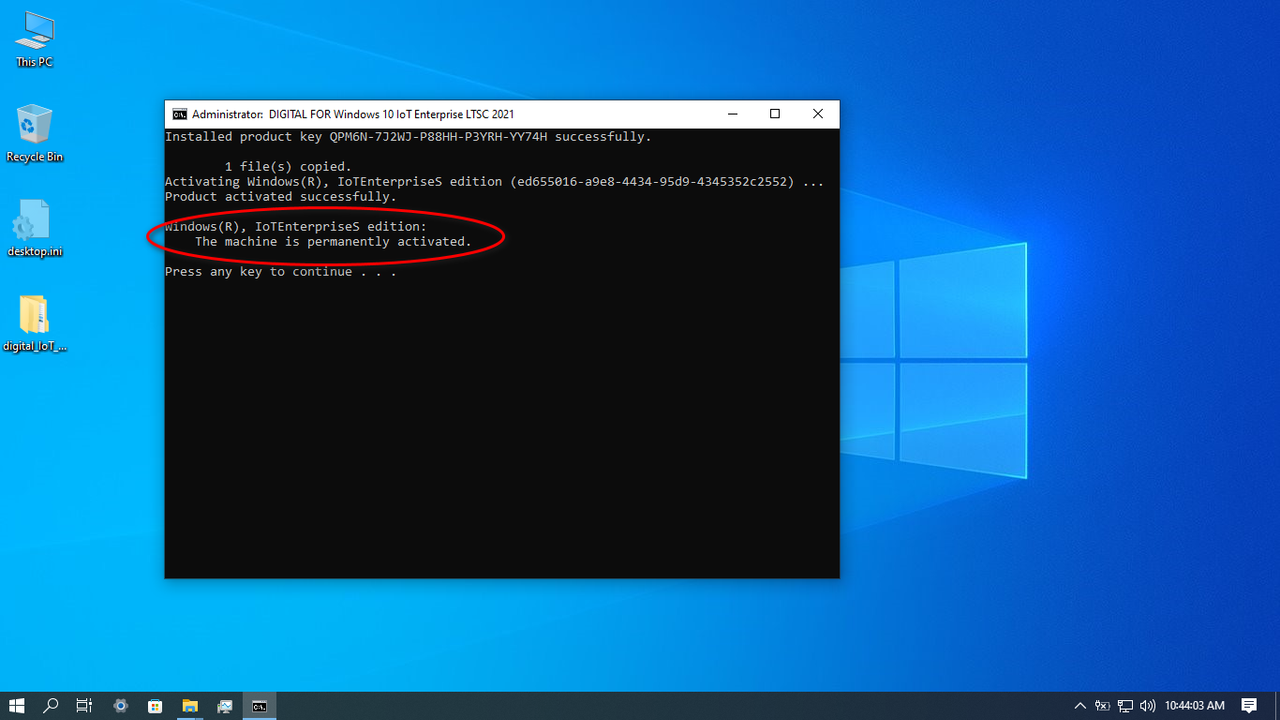Click 'Installed product key' output line

tap(408, 137)
